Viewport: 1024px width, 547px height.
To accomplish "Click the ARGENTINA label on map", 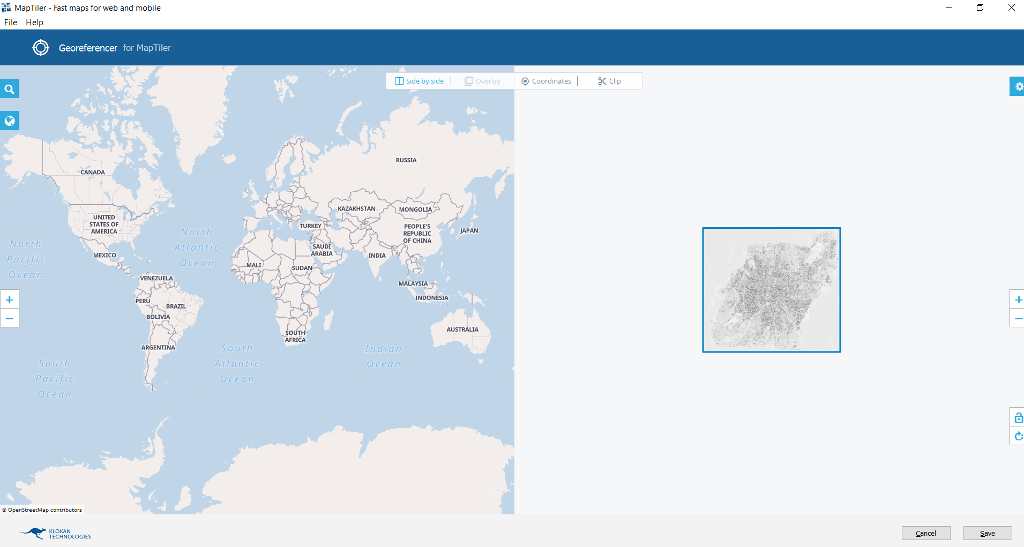I will point(158,348).
